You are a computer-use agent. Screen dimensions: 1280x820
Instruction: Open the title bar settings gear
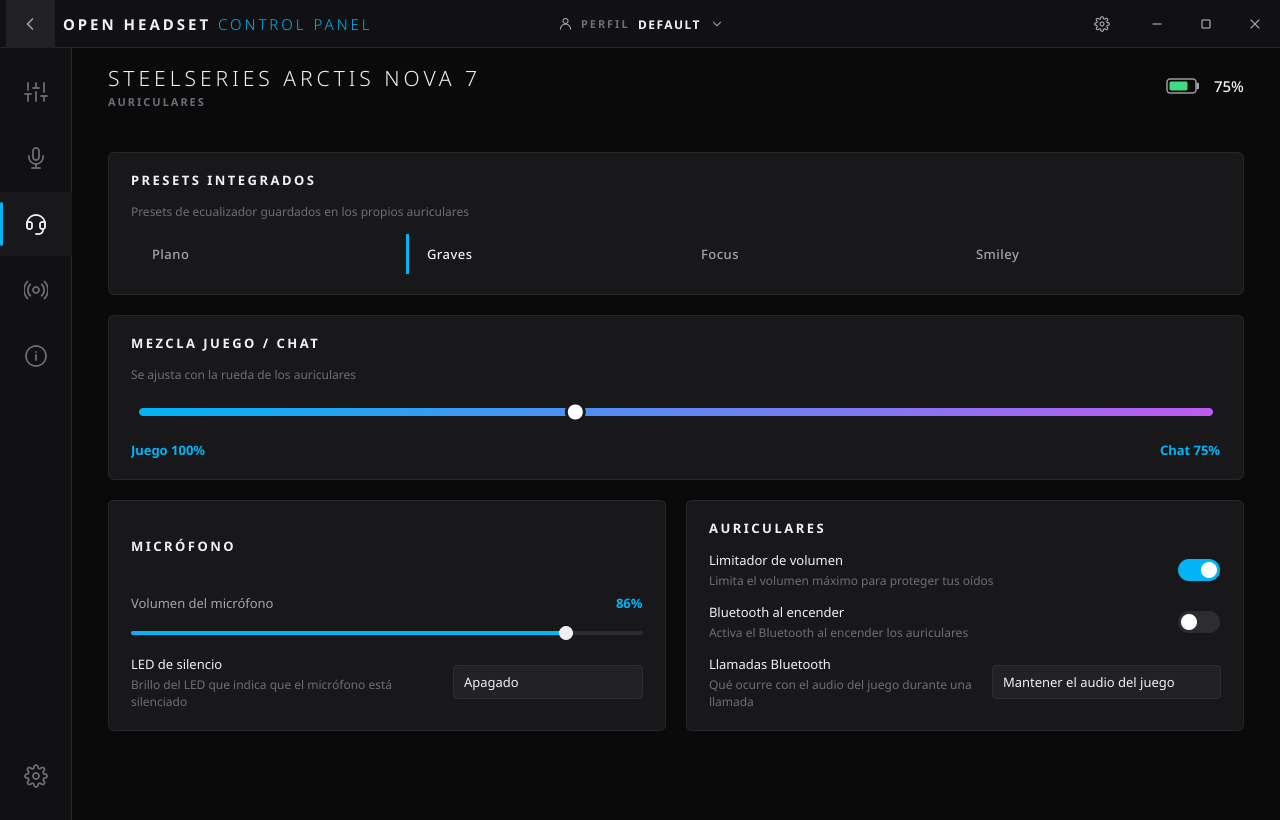pos(1102,24)
